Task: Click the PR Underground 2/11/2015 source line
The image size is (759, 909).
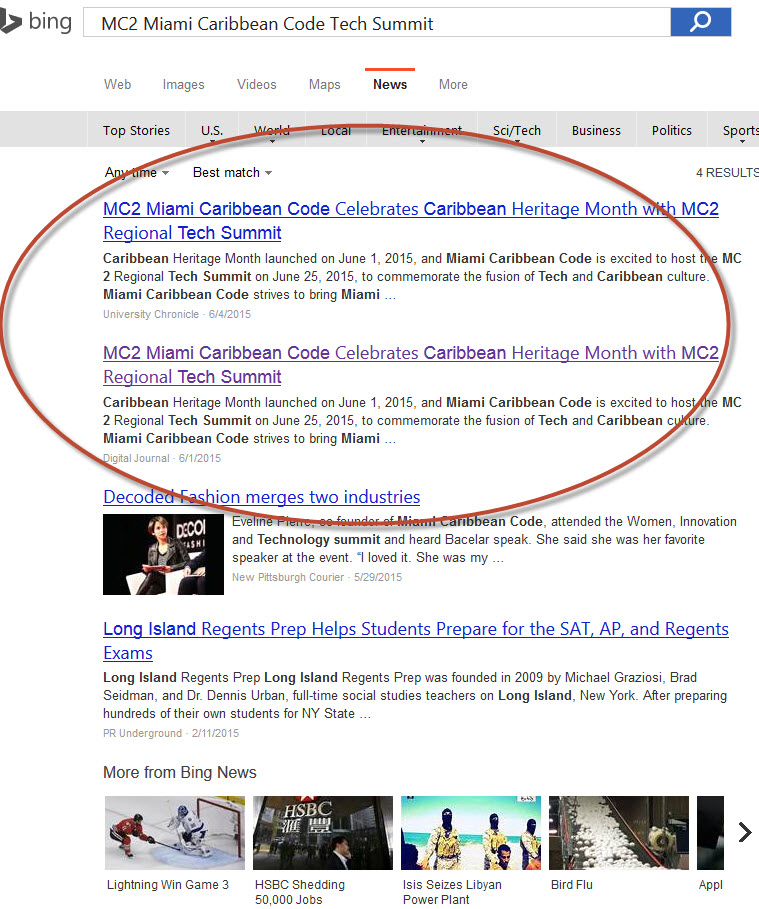Action: [x=170, y=733]
